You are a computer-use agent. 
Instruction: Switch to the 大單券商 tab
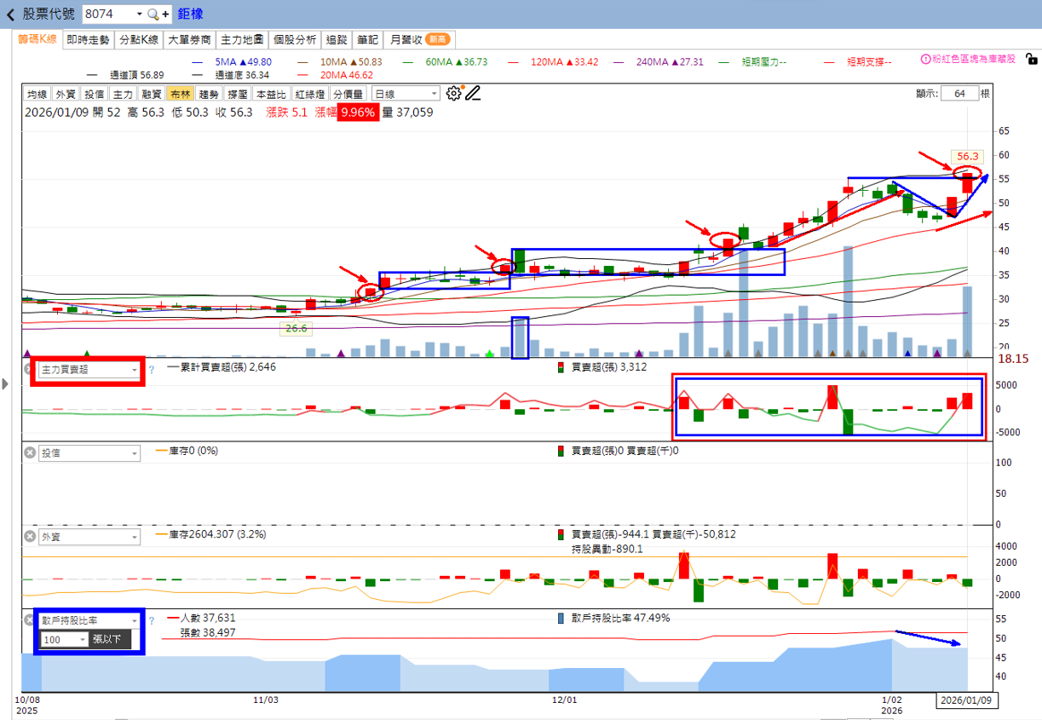[x=189, y=40]
